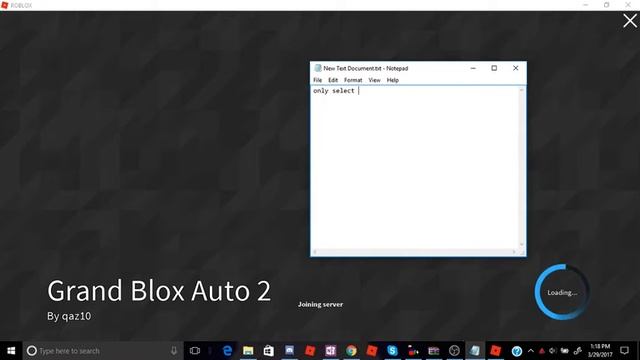Open the volume control in the tray

(553, 351)
